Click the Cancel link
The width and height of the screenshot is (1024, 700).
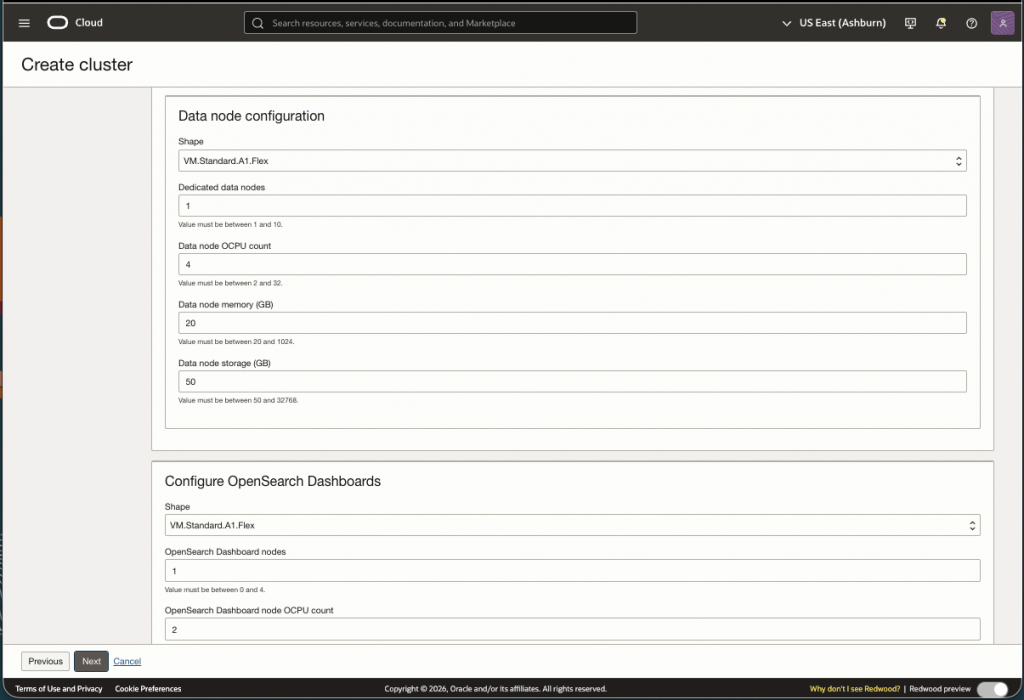click(x=127, y=661)
